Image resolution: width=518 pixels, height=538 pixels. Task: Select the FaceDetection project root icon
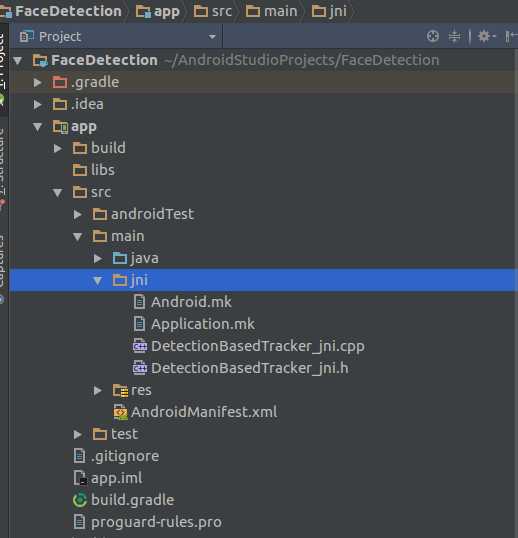click(40, 61)
